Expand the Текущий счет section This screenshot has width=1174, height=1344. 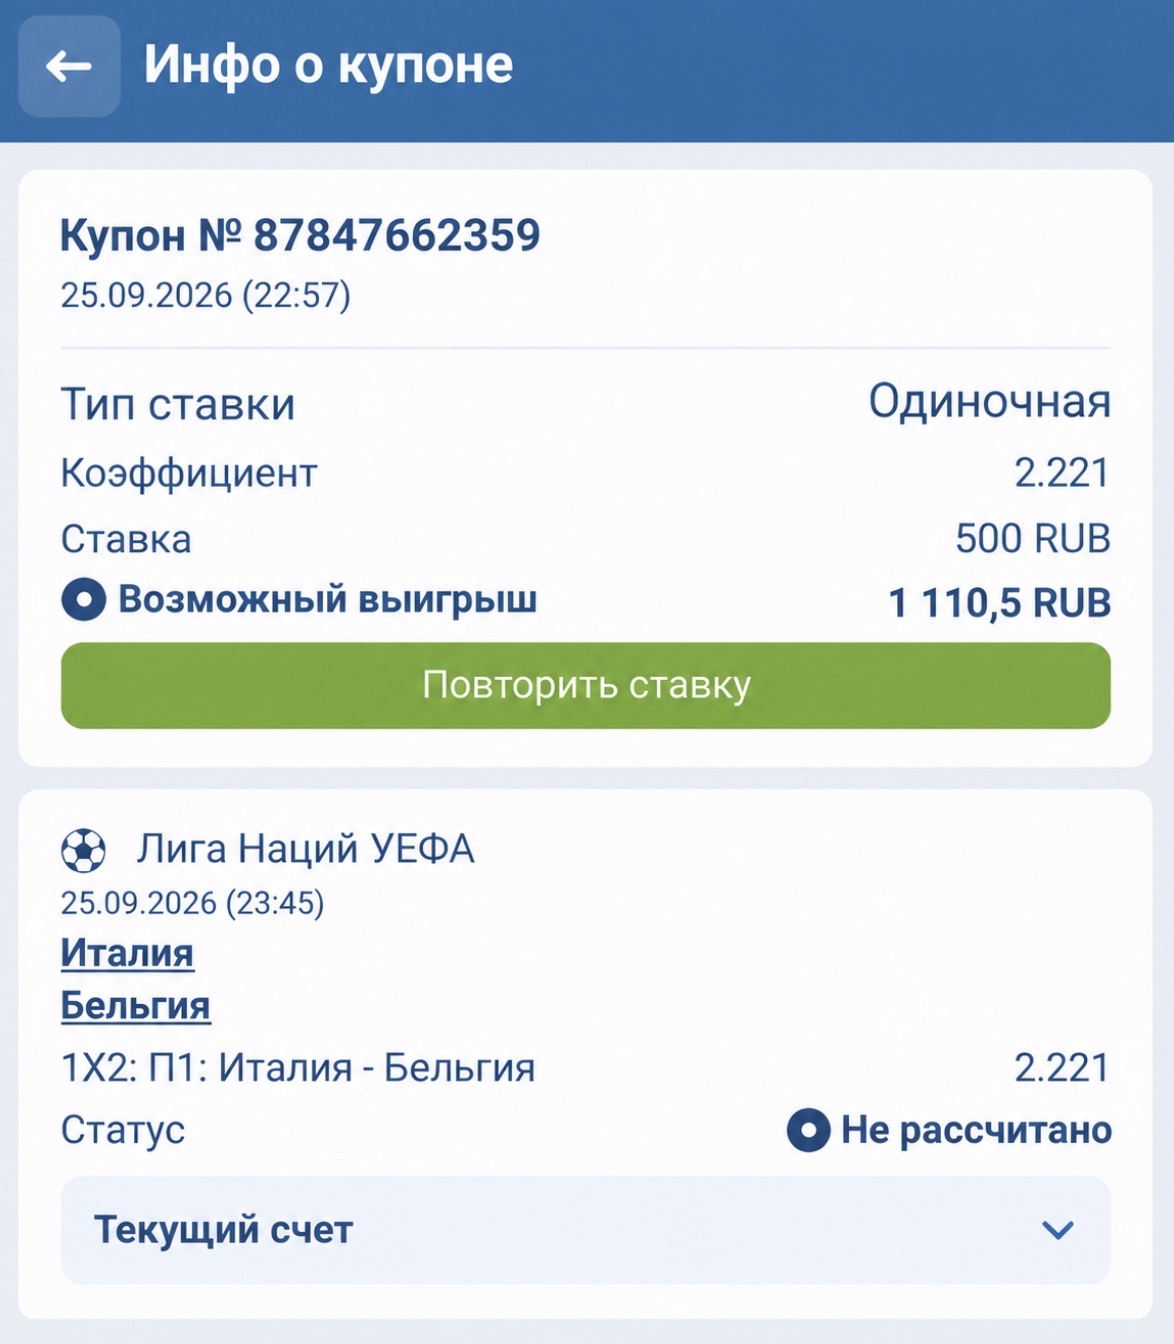(x=586, y=1230)
